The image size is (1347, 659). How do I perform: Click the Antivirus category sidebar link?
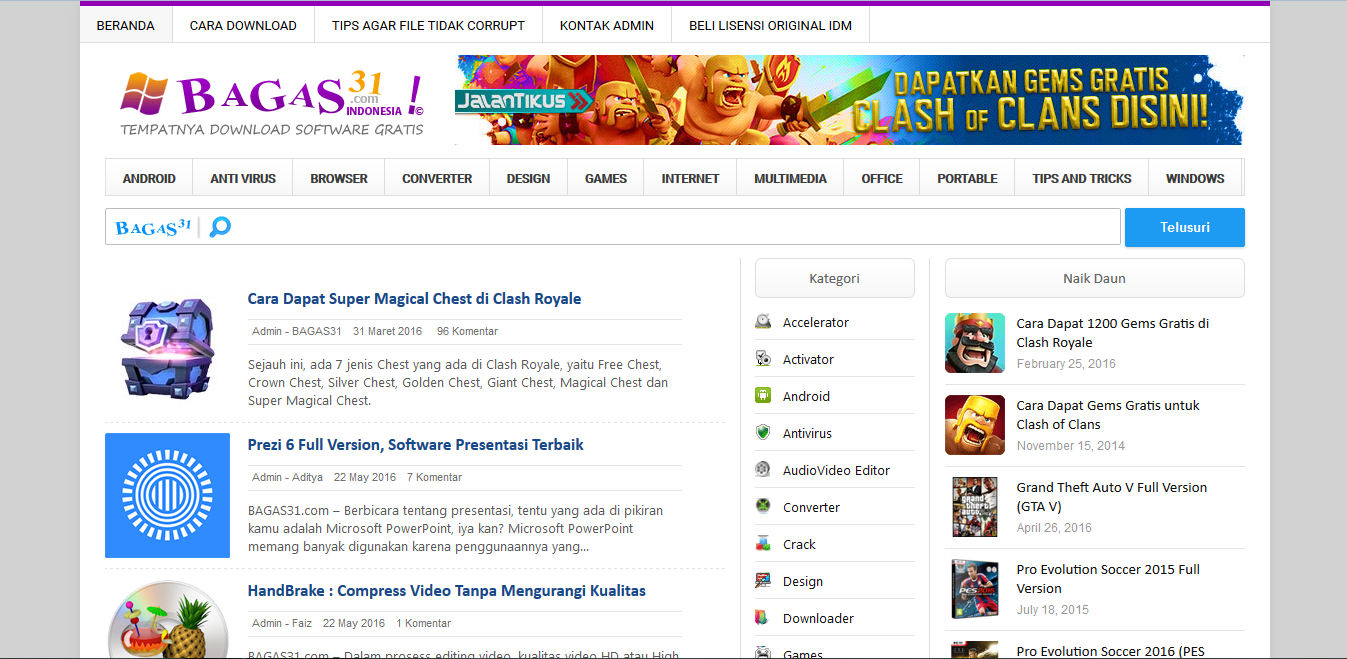[807, 434]
